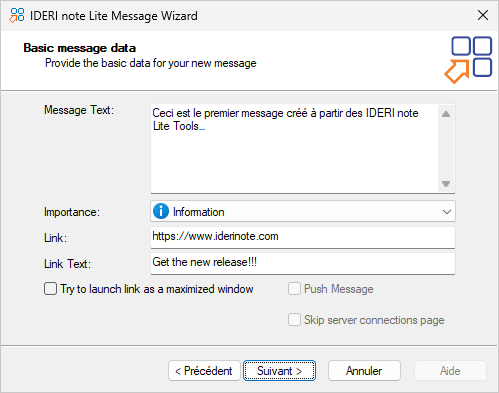
Task: Click the IDERI squares logo in header
Action: pos(468,60)
